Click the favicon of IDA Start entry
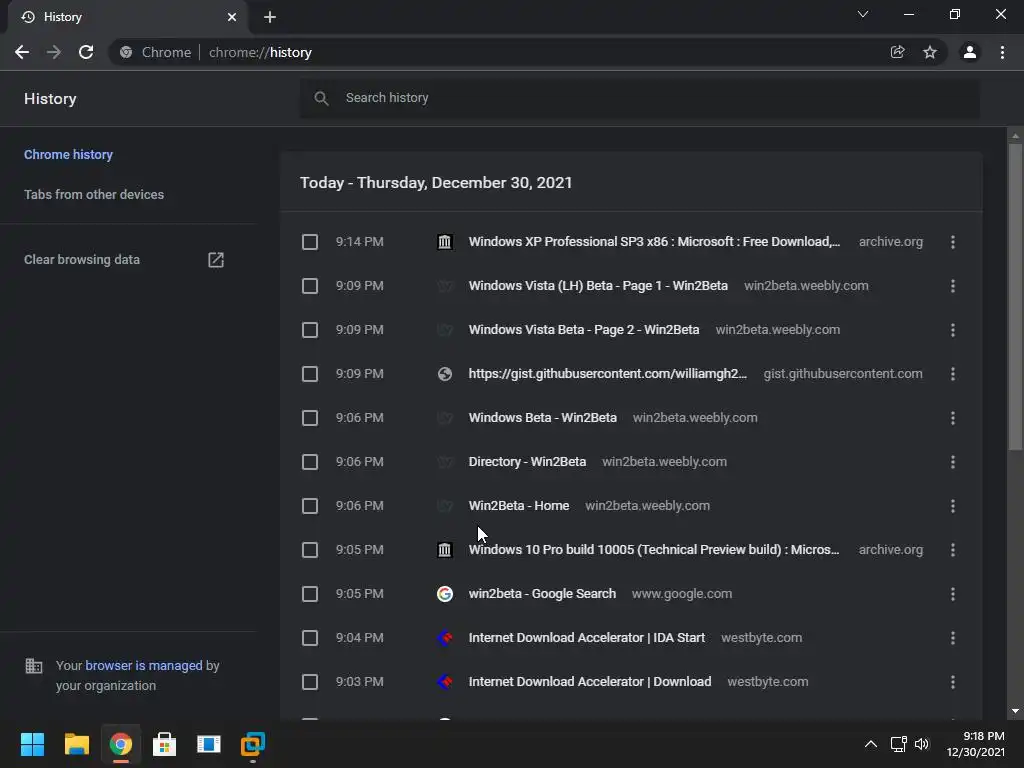The width and height of the screenshot is (1024, 768). 445,638
